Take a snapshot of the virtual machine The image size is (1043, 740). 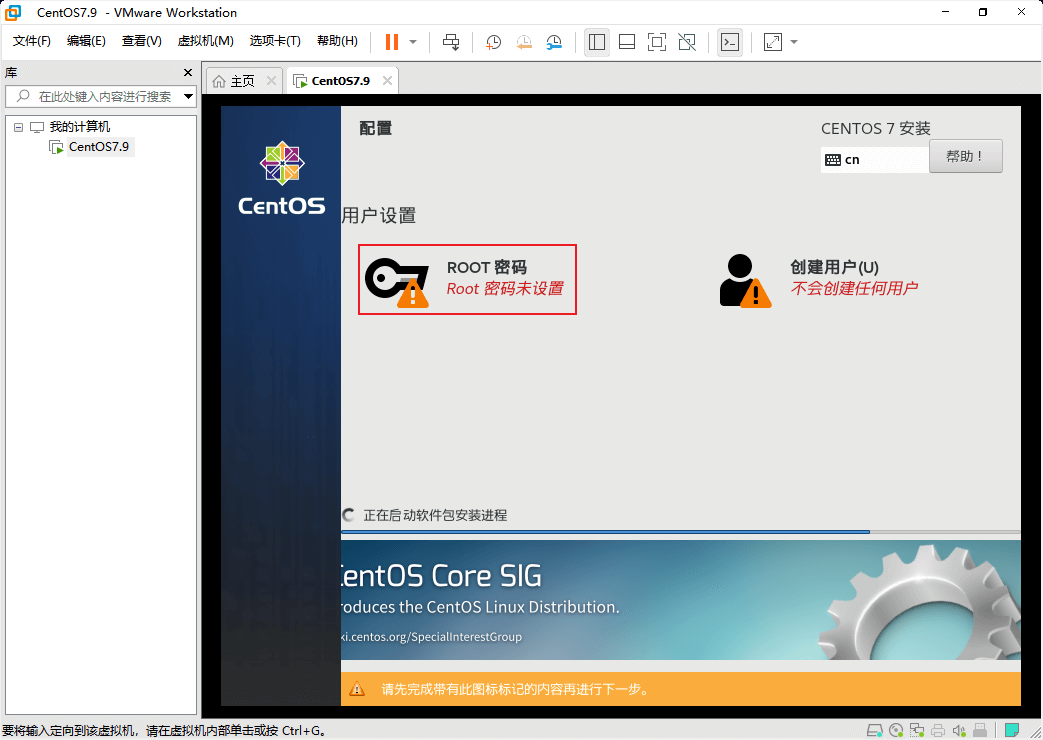click(493, 42)
